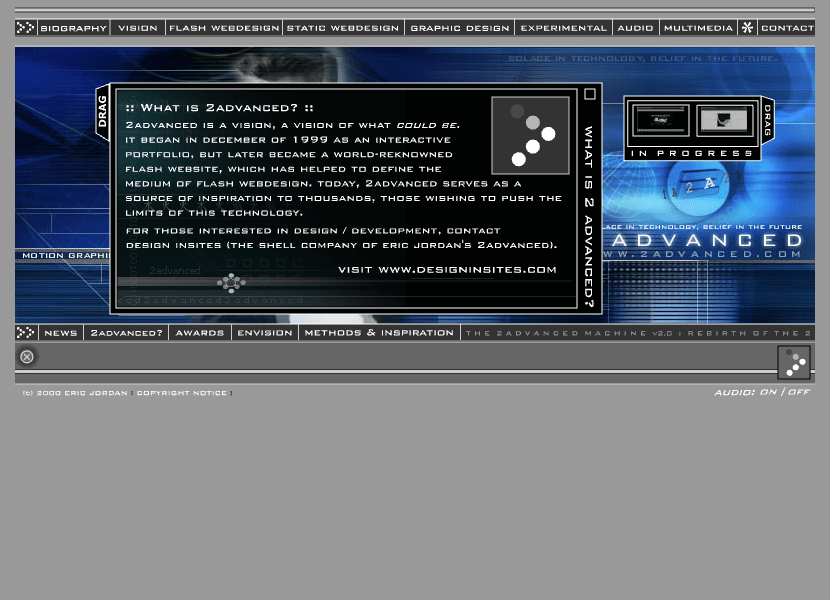Click the ':: What is 2Advanced? ::' heading
The image size is (830, 600).
point(220,108)
